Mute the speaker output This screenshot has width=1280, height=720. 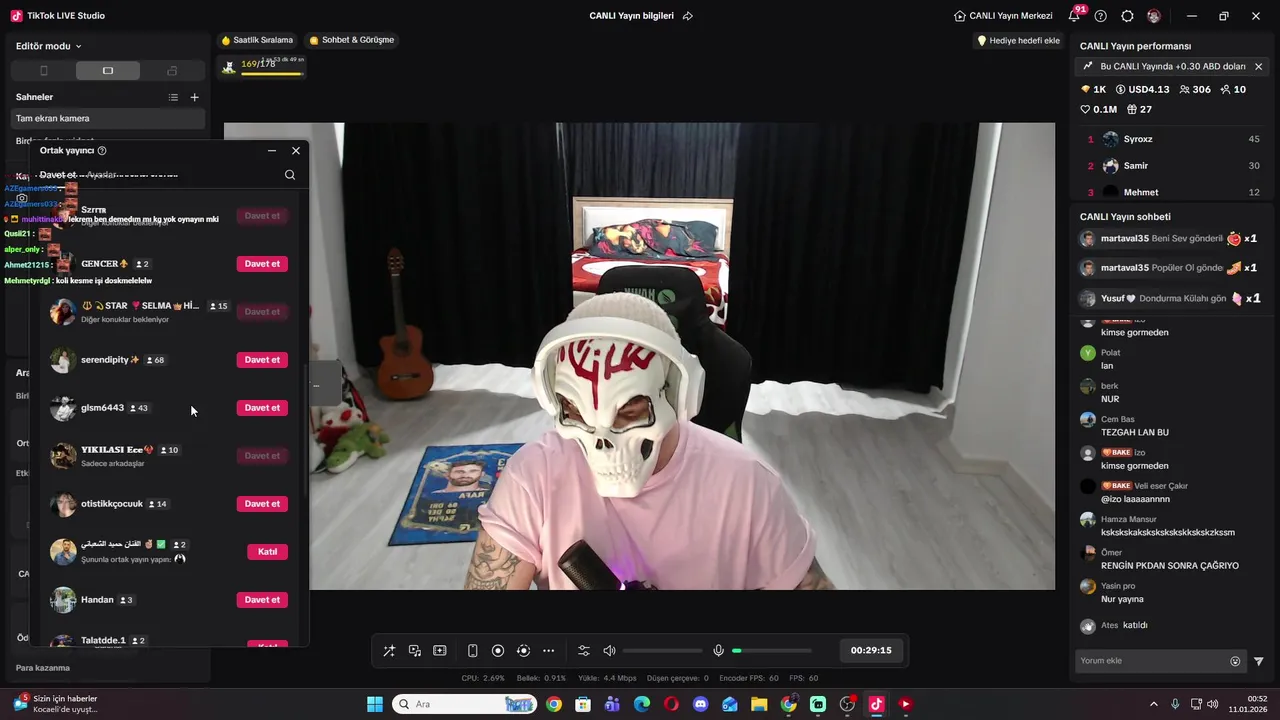[609, 651]
